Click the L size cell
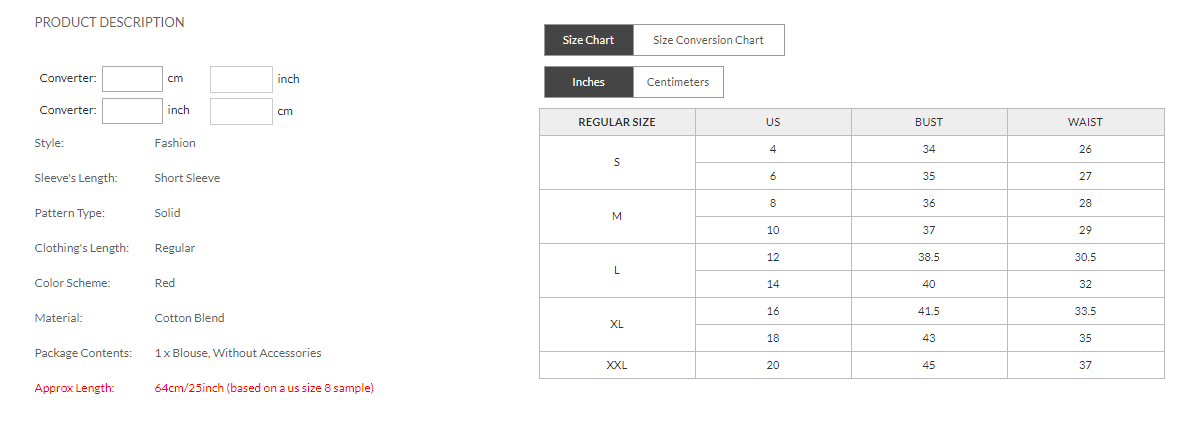Image resolution: width=1203 pixels, height=427 pixels. click(x=617, y=270)
